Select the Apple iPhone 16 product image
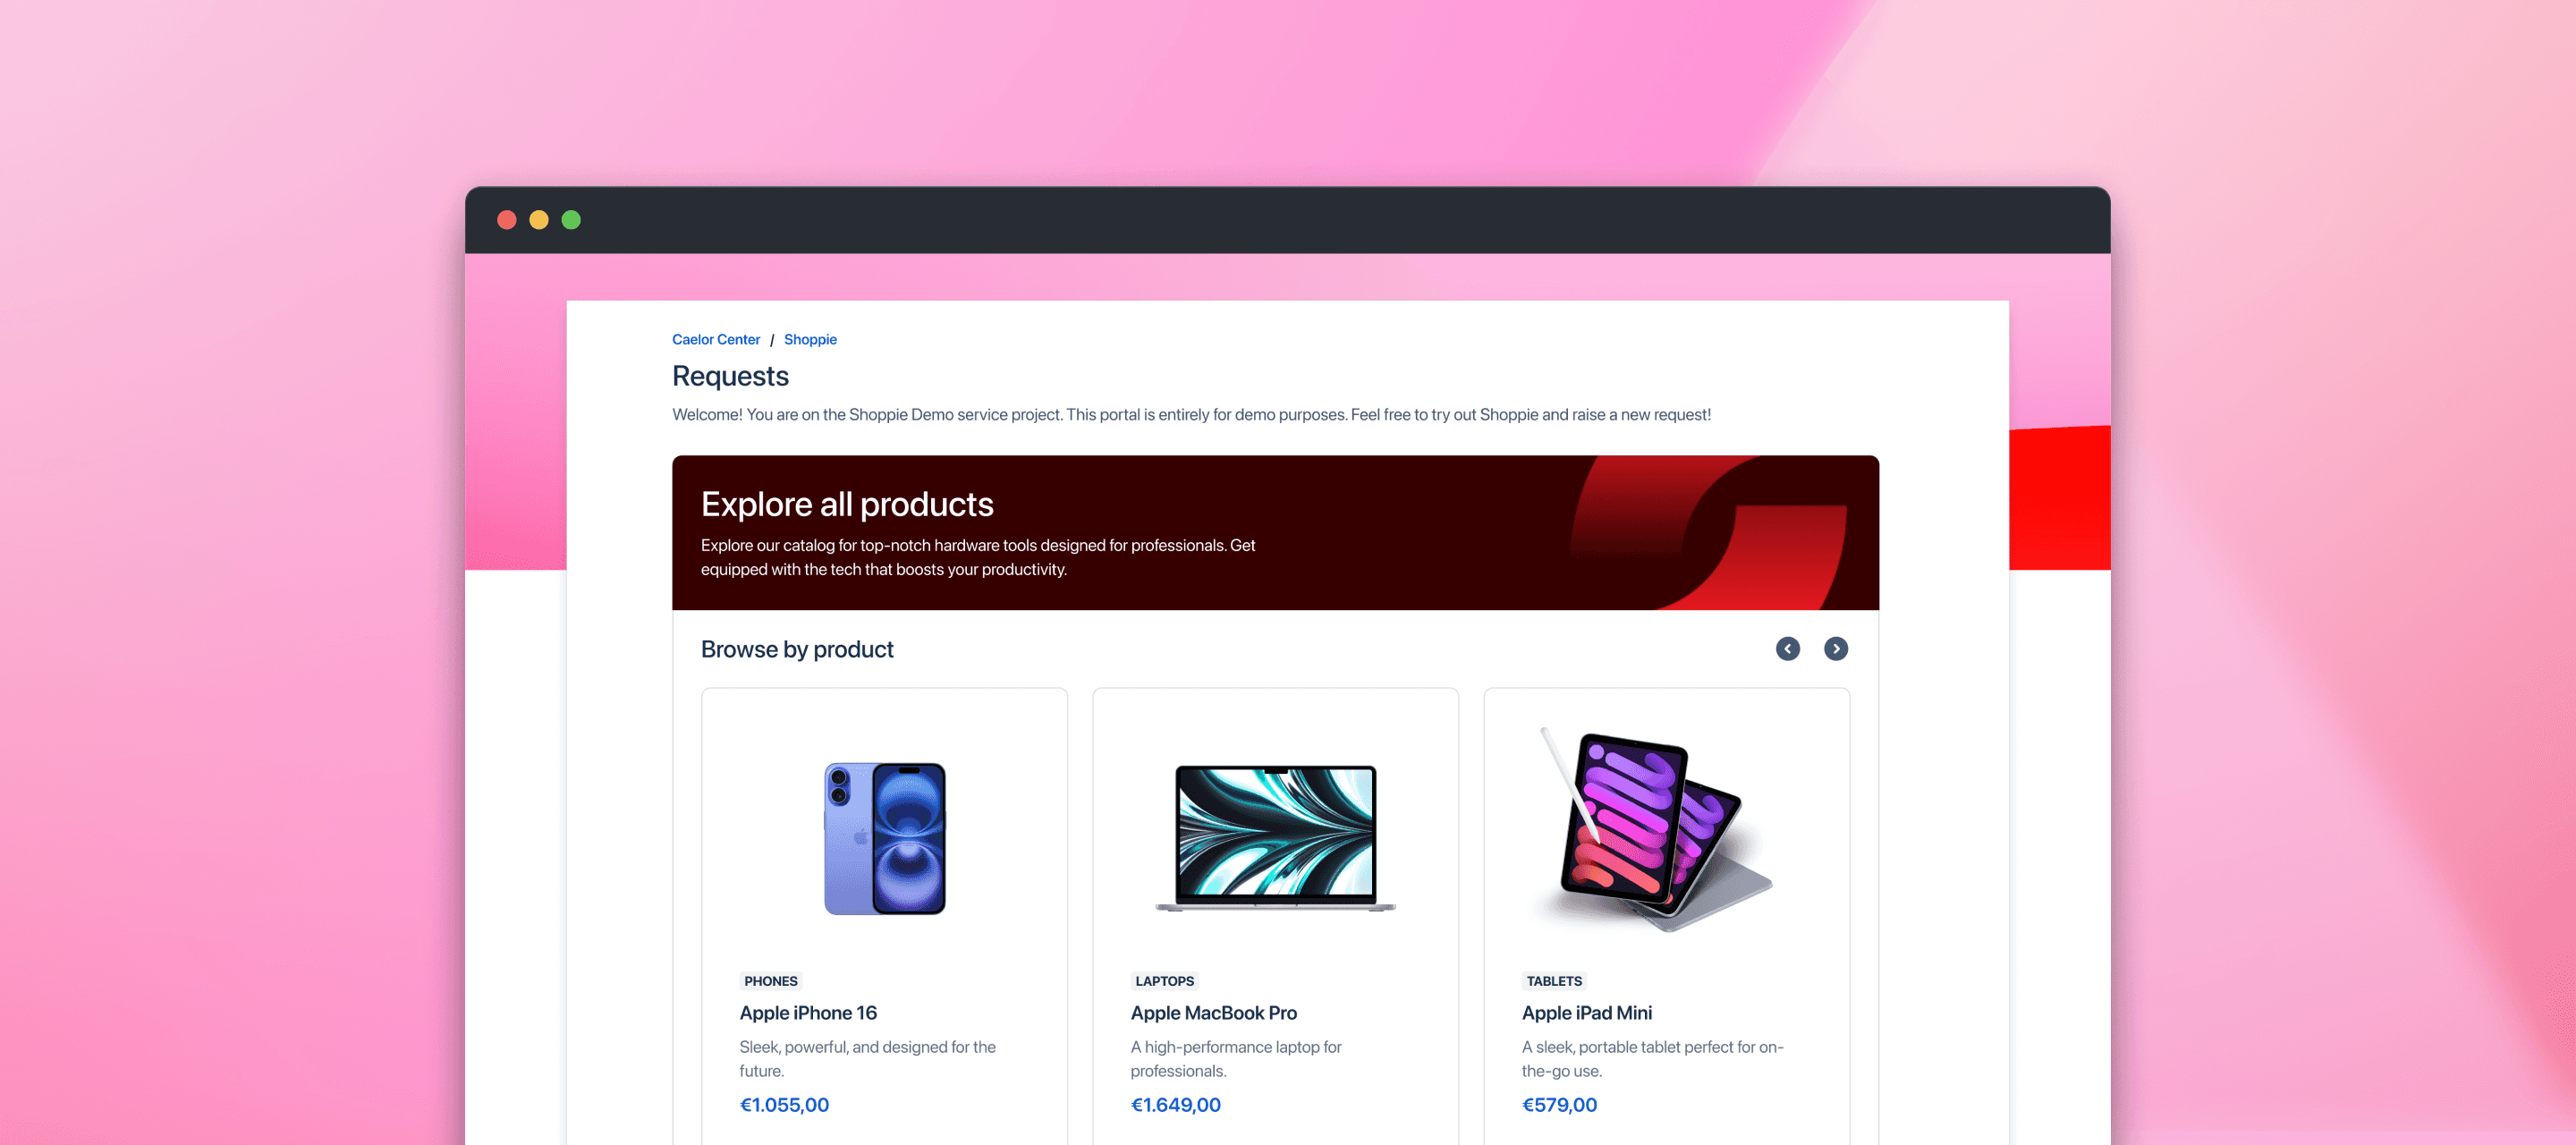Viewport: 2576px width, 1145px height. (x=885, y=838)
